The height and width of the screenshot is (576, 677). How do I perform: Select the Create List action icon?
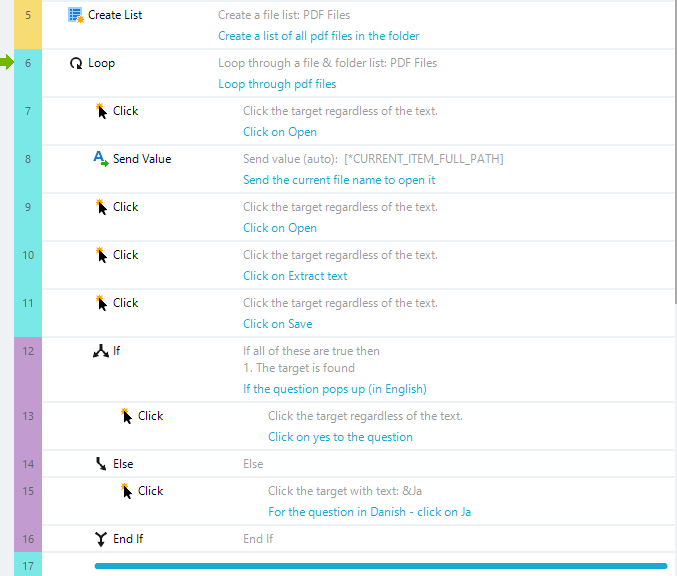point(76,15)
